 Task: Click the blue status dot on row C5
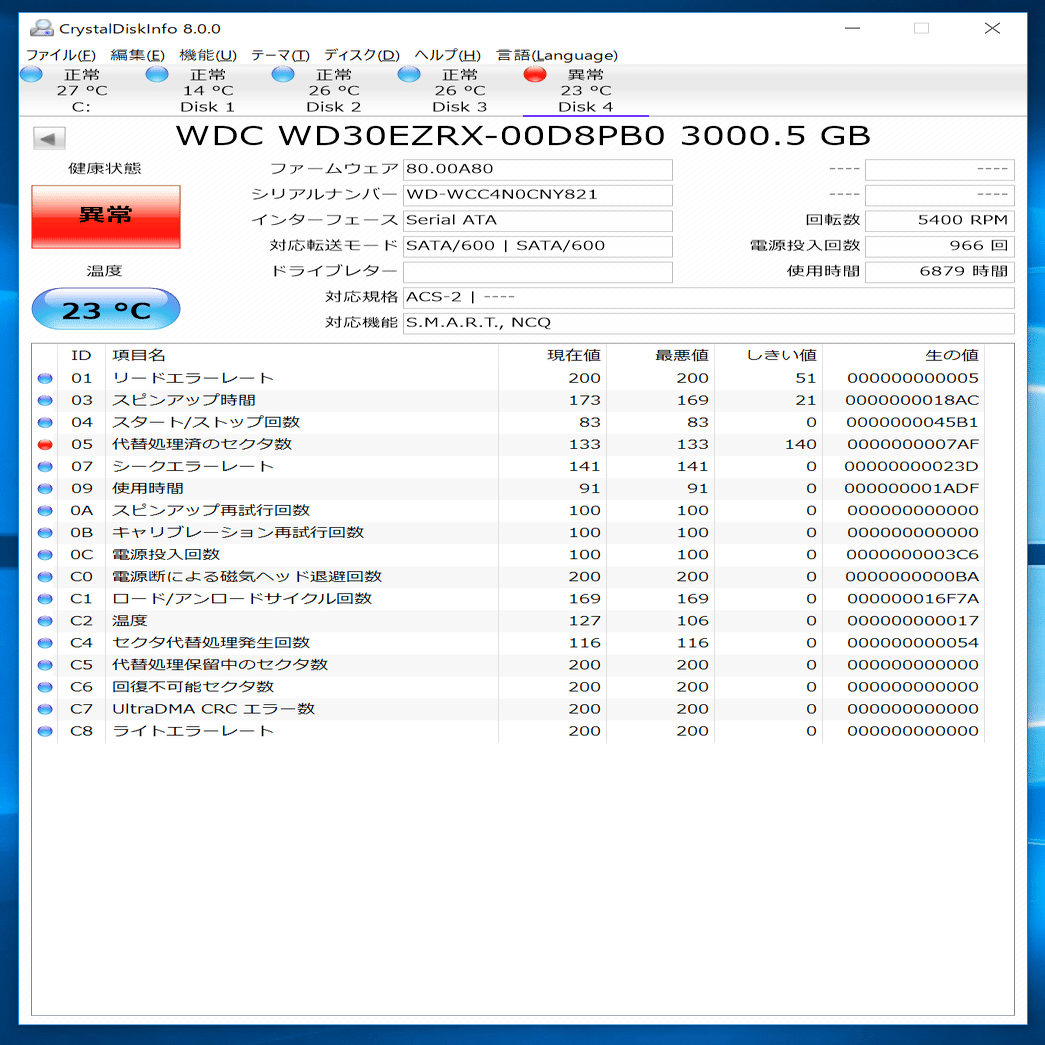click(x=45, y=664)
